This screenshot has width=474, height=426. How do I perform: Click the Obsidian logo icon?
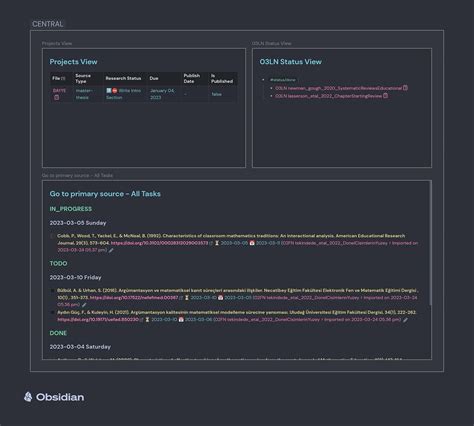(28, 397)
